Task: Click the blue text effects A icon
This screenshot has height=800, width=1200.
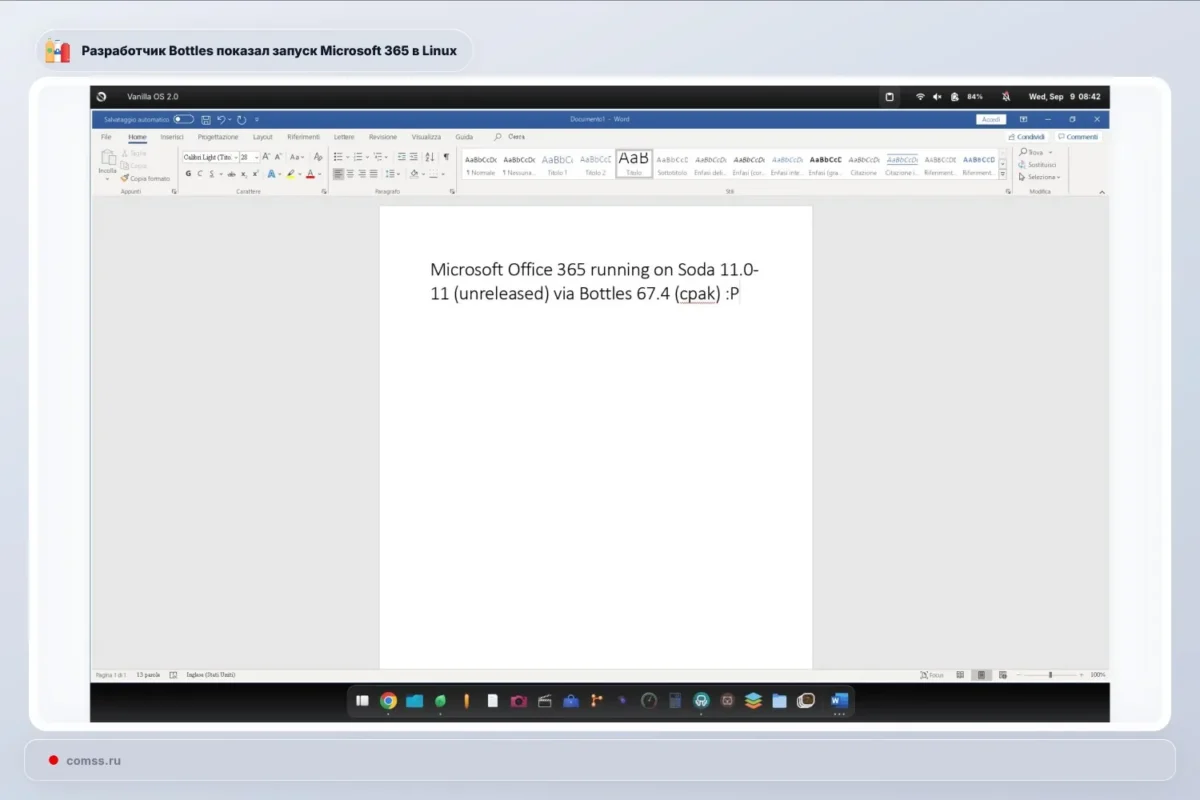Action: click(271, 174)
